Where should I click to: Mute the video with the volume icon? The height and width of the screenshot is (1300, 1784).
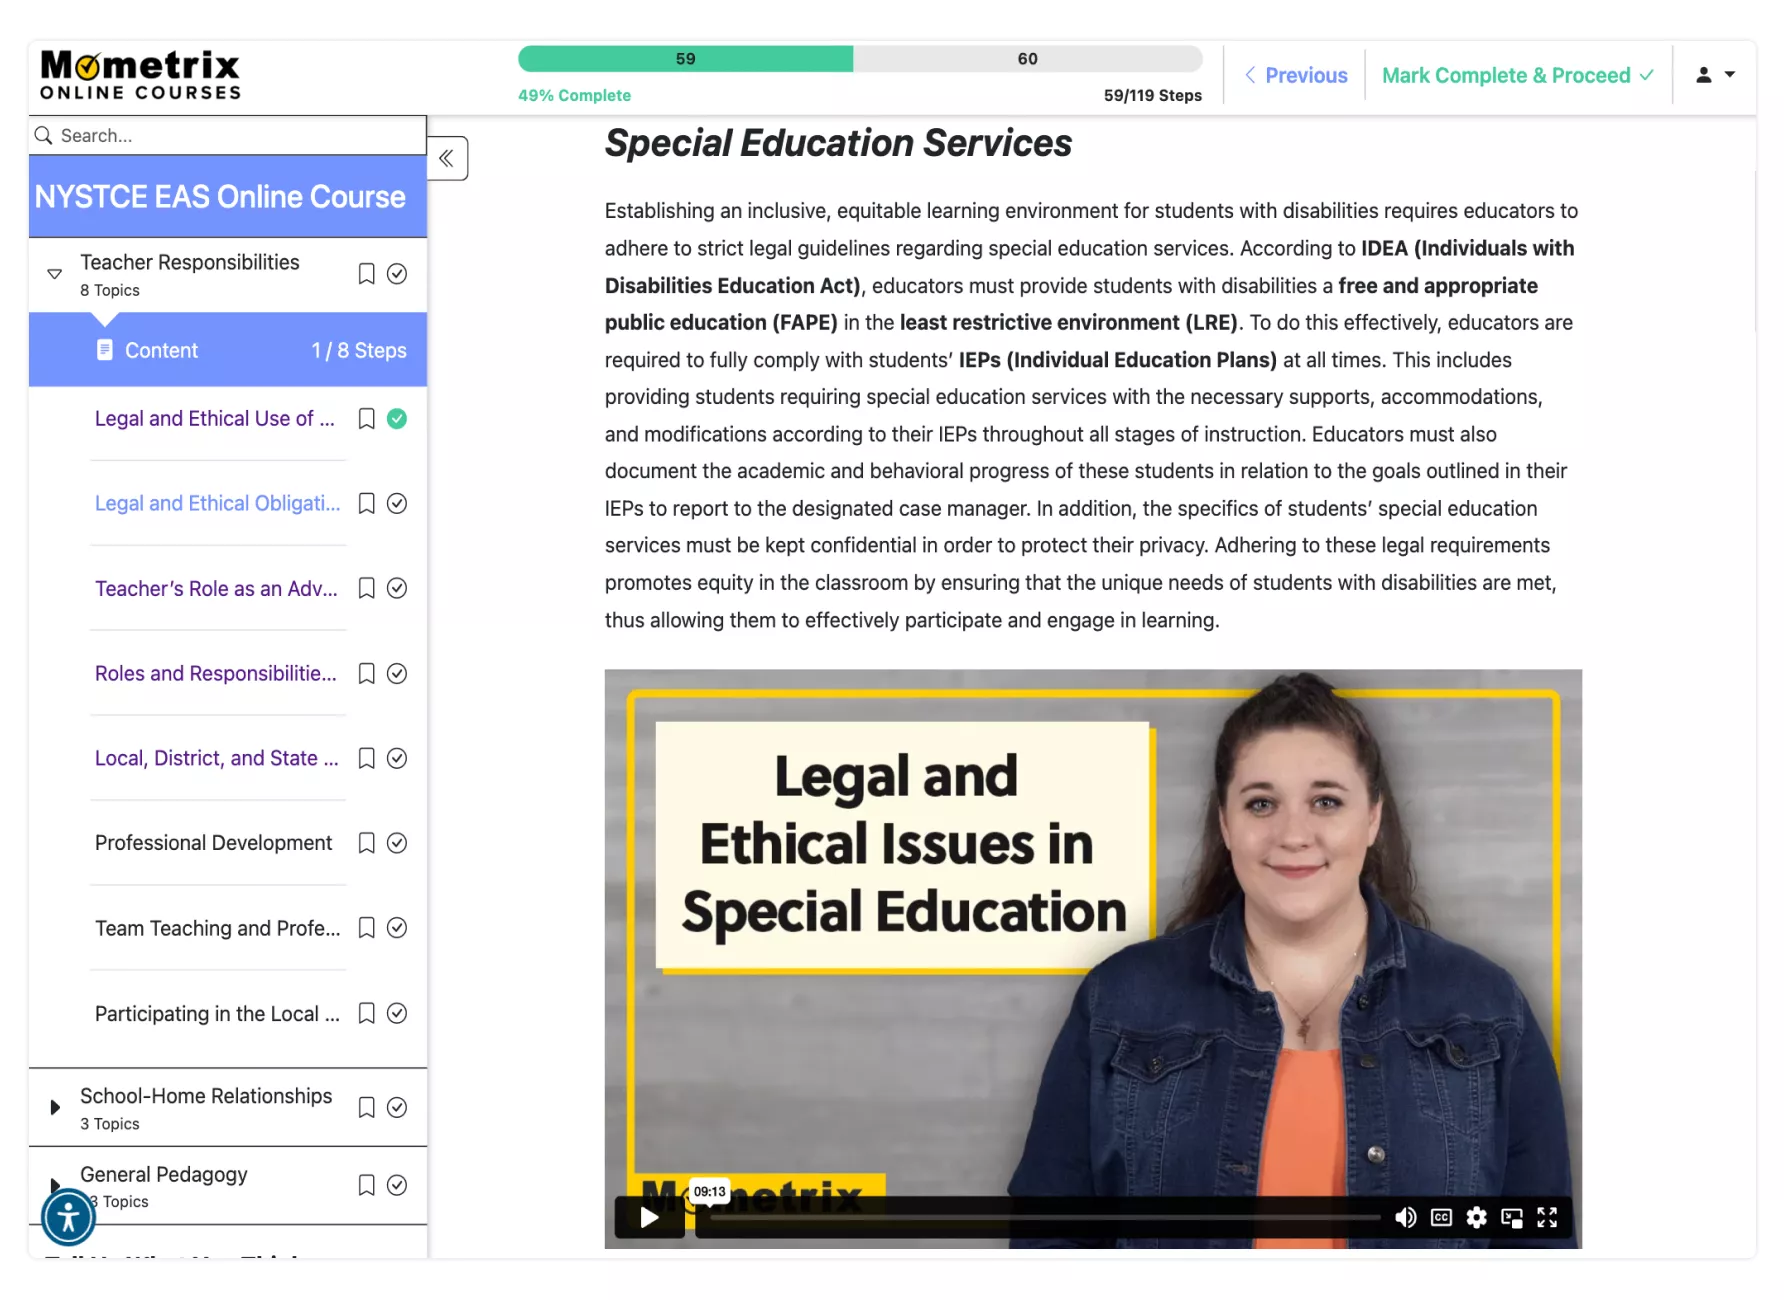(1405, 1217)
